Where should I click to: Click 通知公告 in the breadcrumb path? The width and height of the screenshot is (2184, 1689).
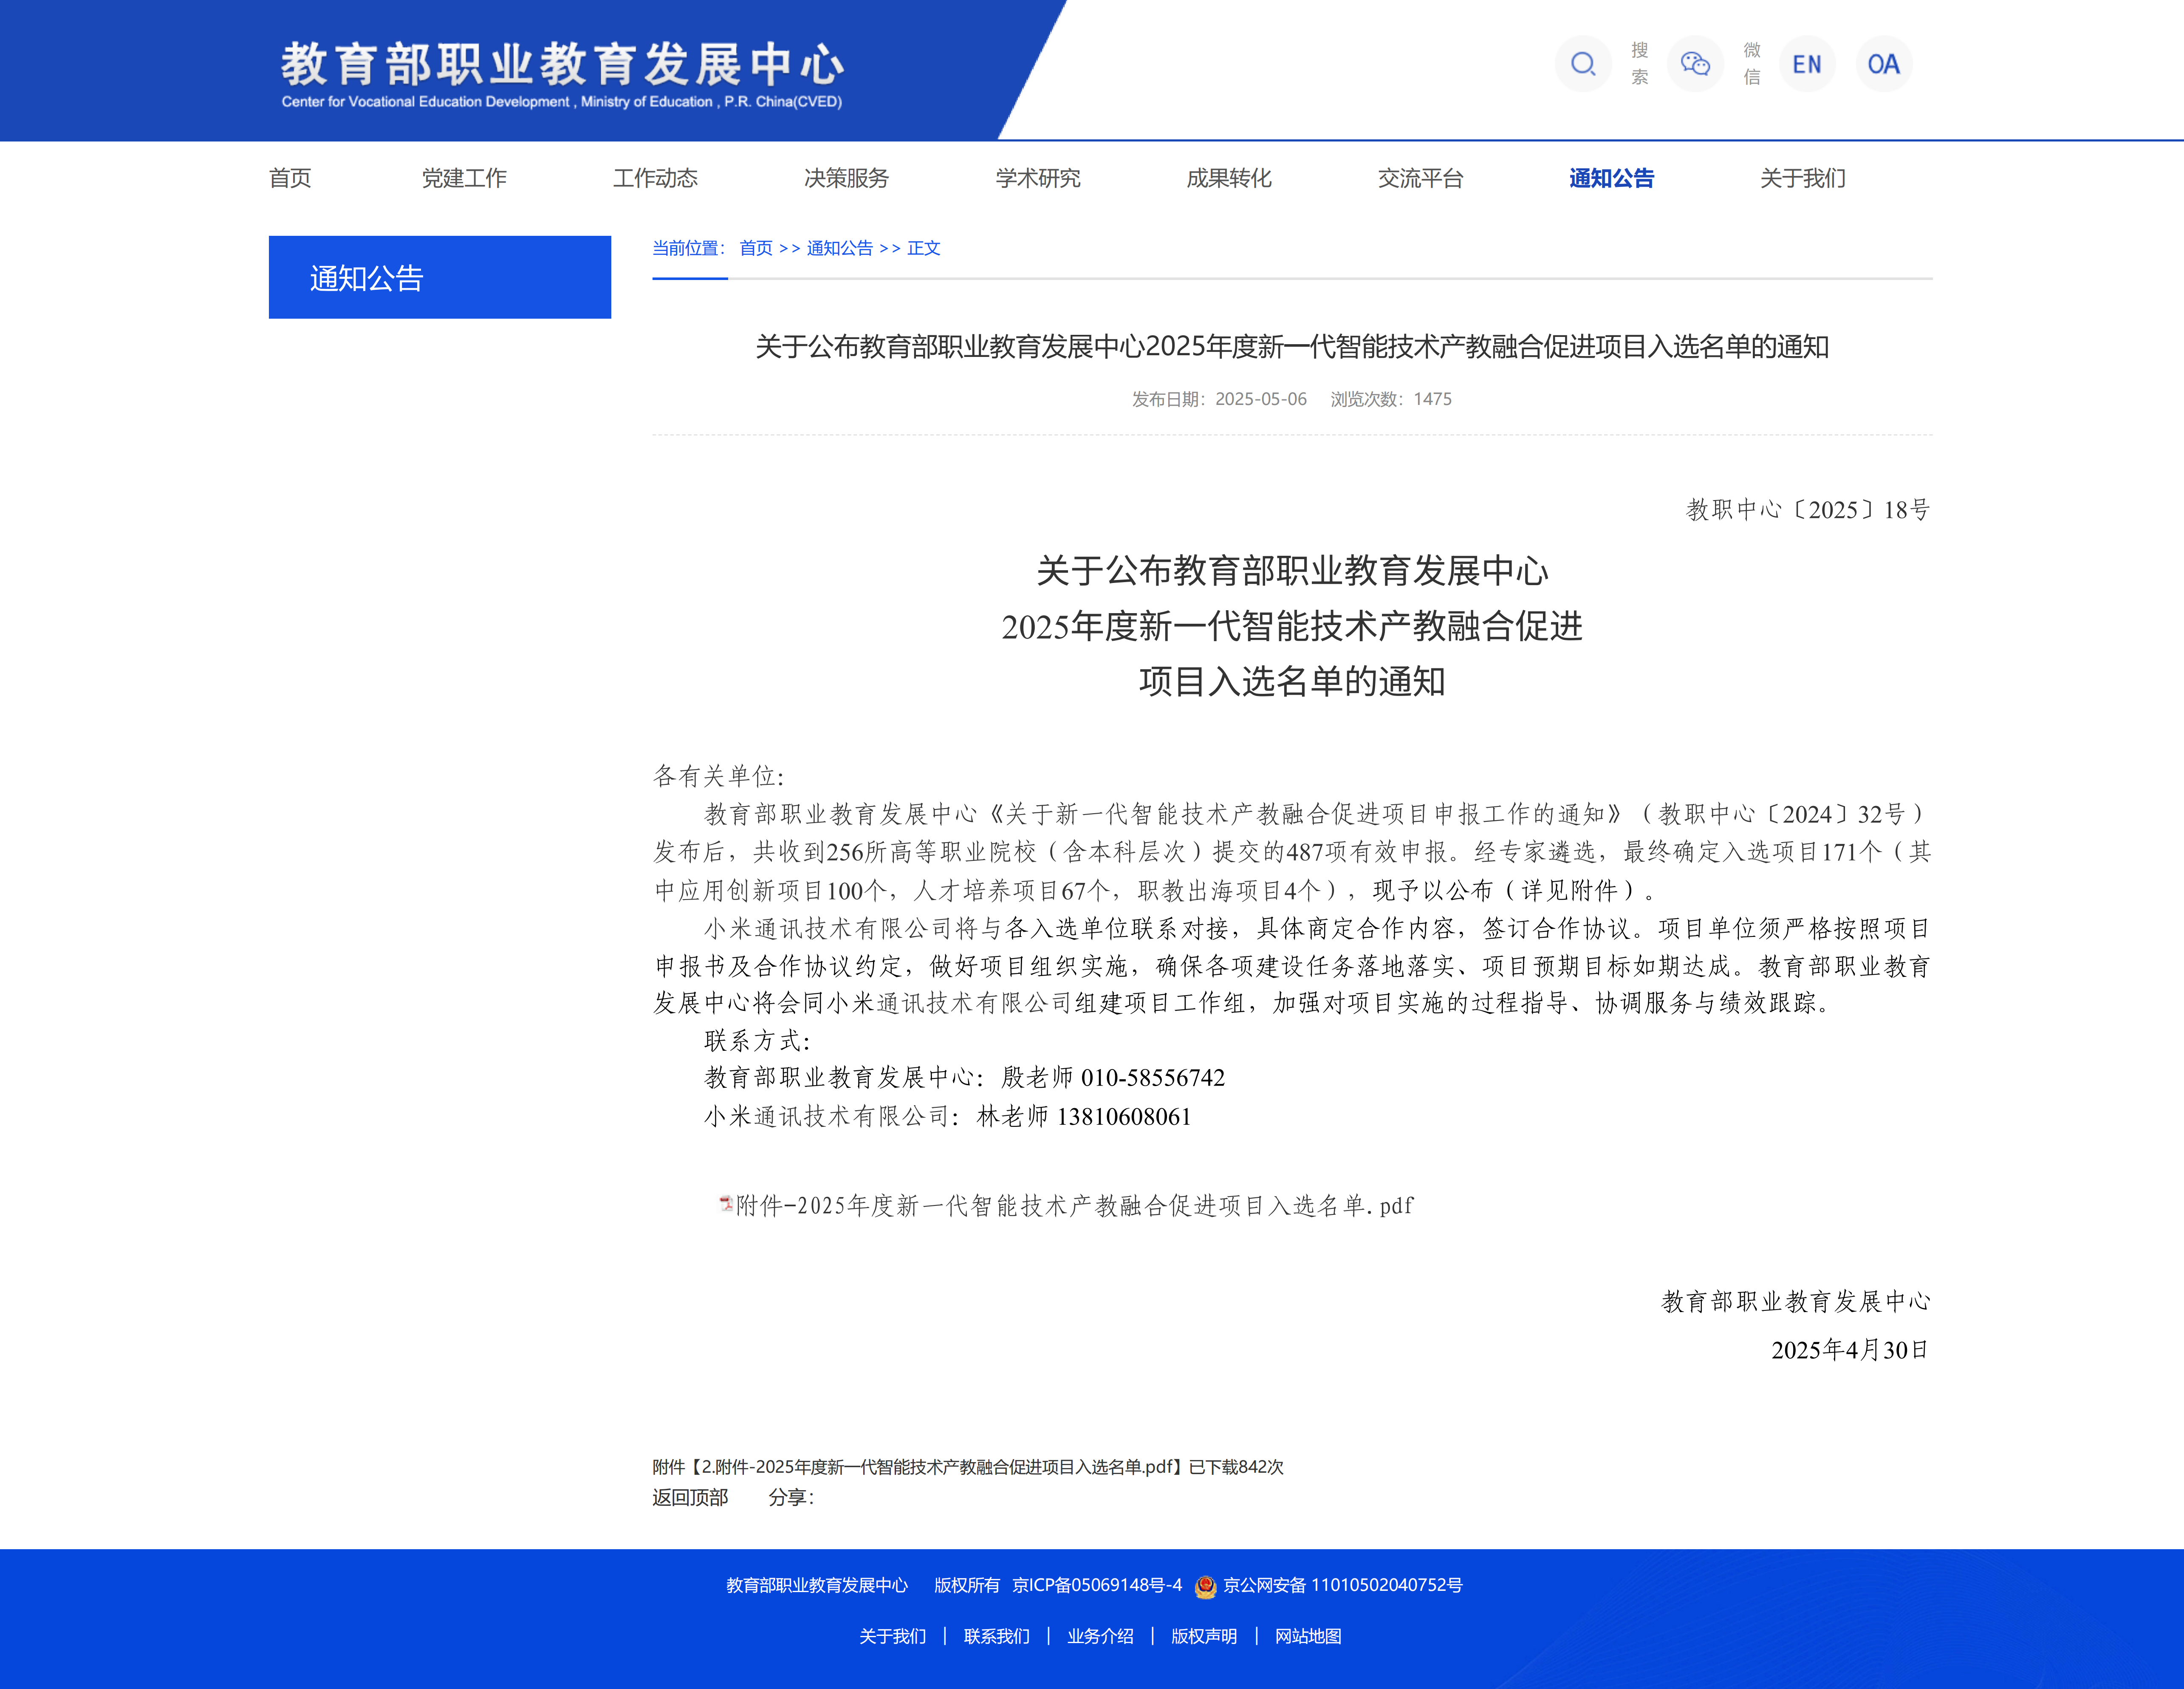pyautogui.click(x=838, y=248)
